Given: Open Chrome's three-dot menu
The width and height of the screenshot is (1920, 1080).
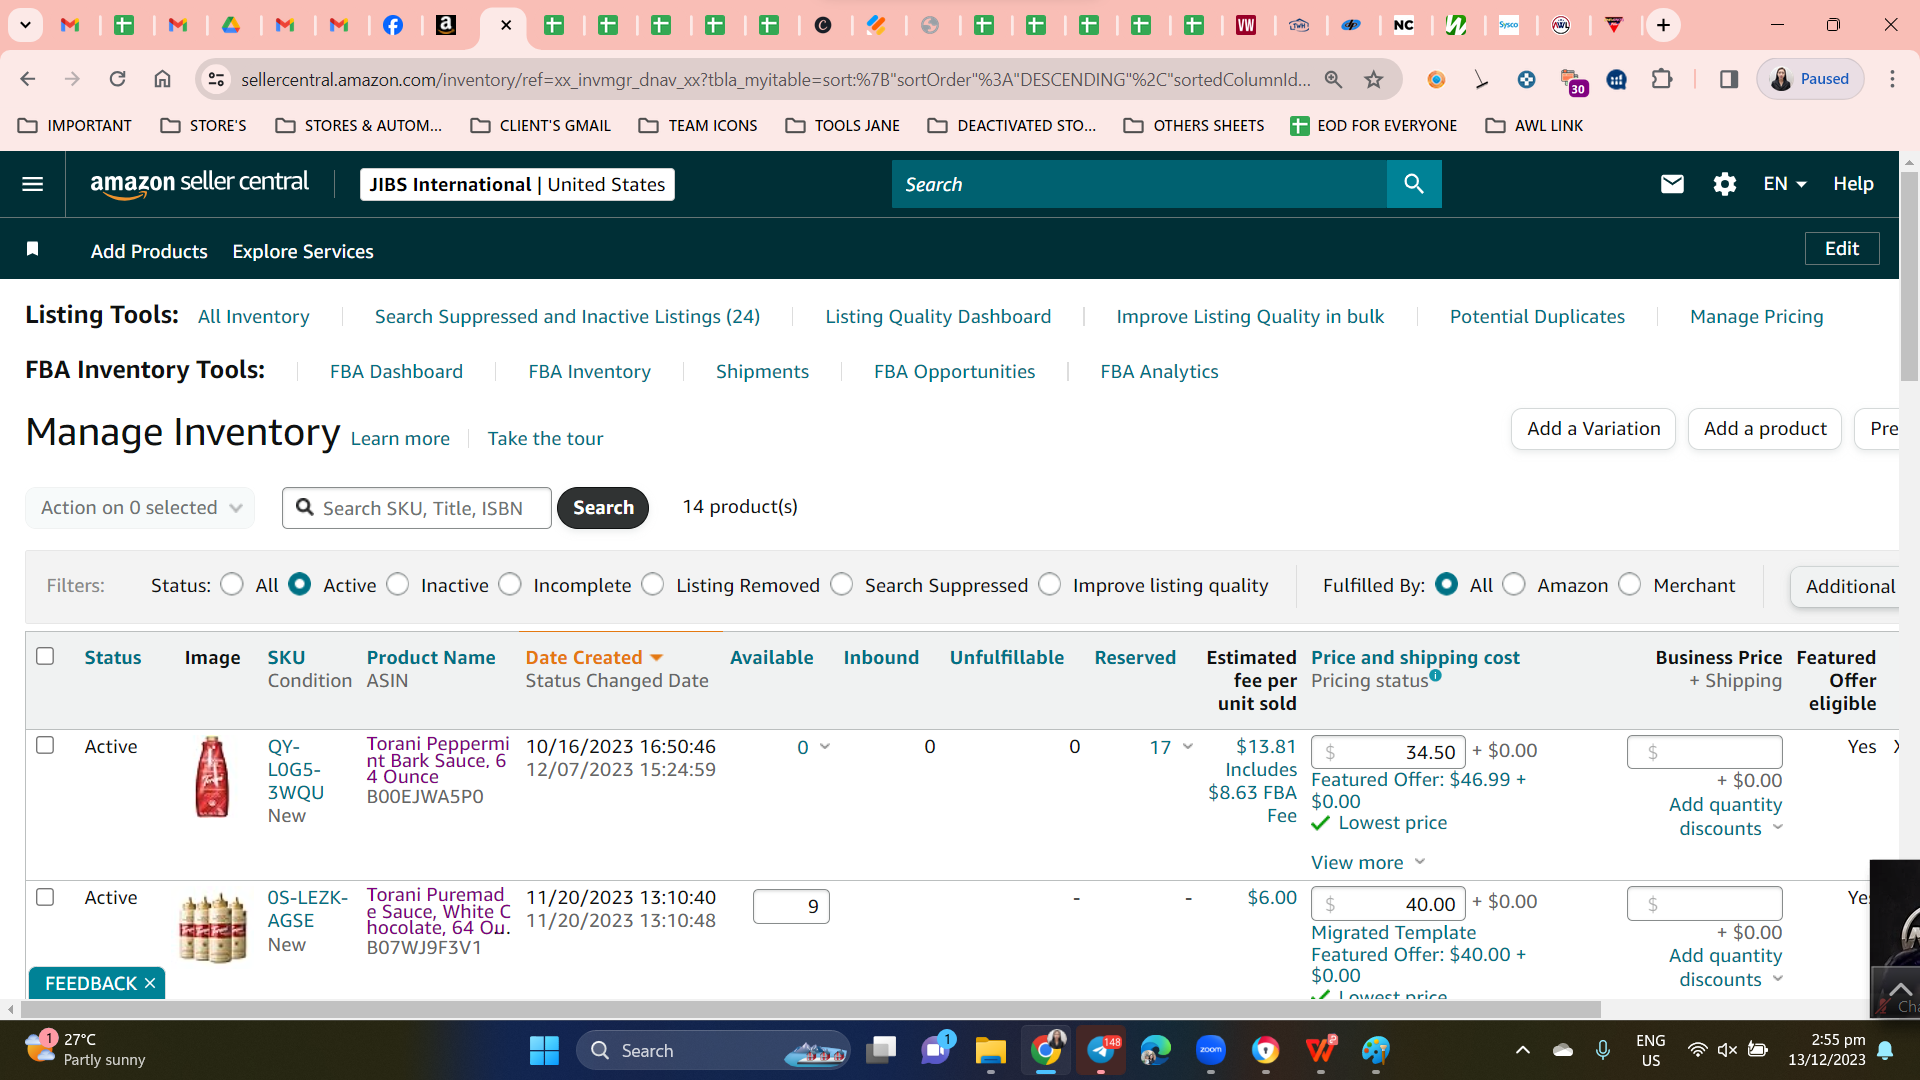Looking at the screenshot, I should click(1892, 79).
